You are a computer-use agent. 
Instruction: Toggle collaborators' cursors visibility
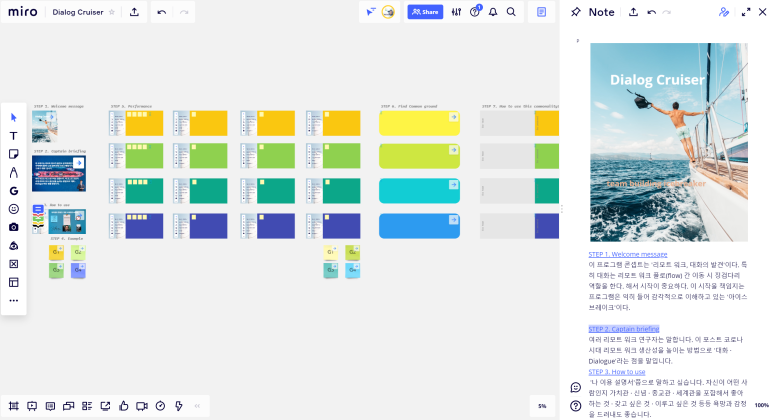tap(371, 12)
